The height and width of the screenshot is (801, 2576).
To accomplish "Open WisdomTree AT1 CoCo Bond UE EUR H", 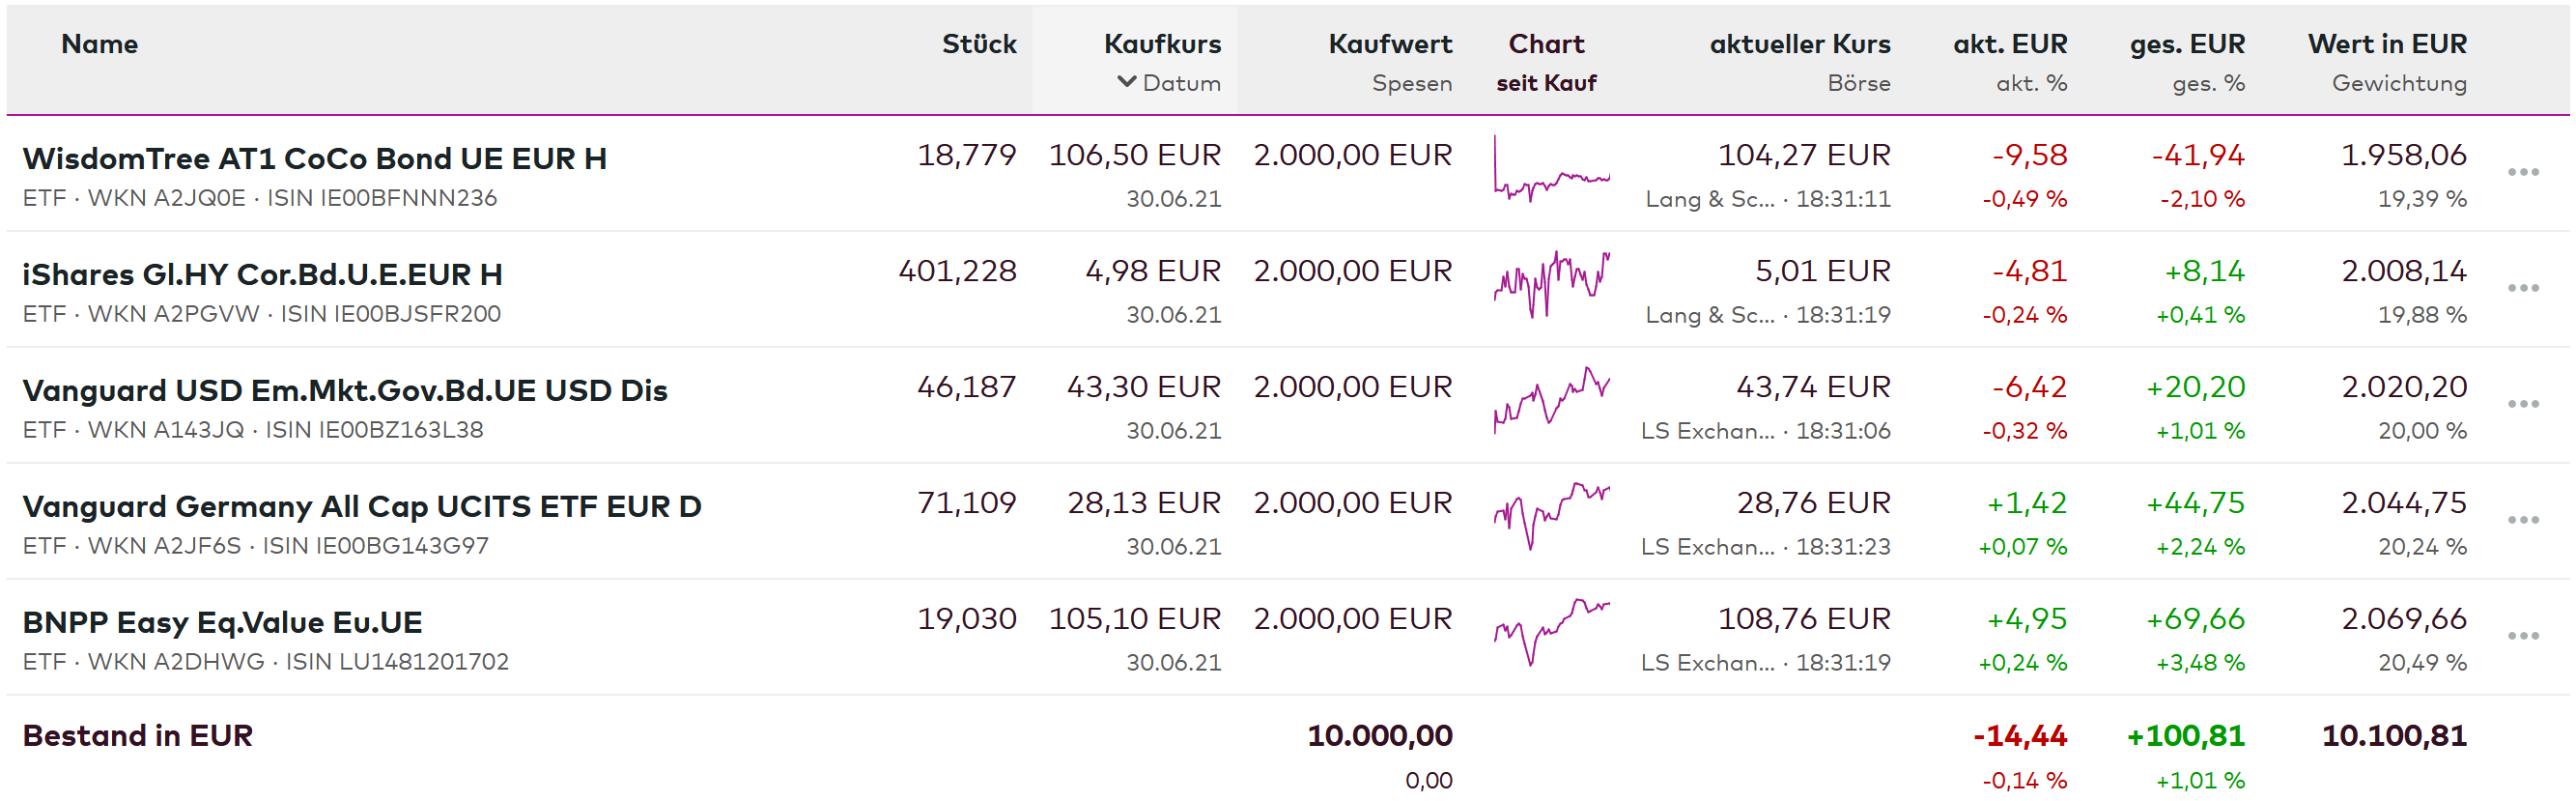I will (314, 159).
